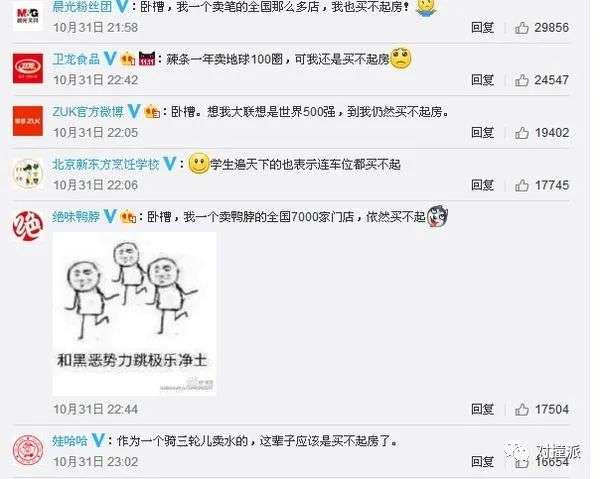Image resolution: width=600 pixels, height=479 pixels.
Task: Open the 绝味鸭脖 username profile link
Action: click(x=76, y=217)
